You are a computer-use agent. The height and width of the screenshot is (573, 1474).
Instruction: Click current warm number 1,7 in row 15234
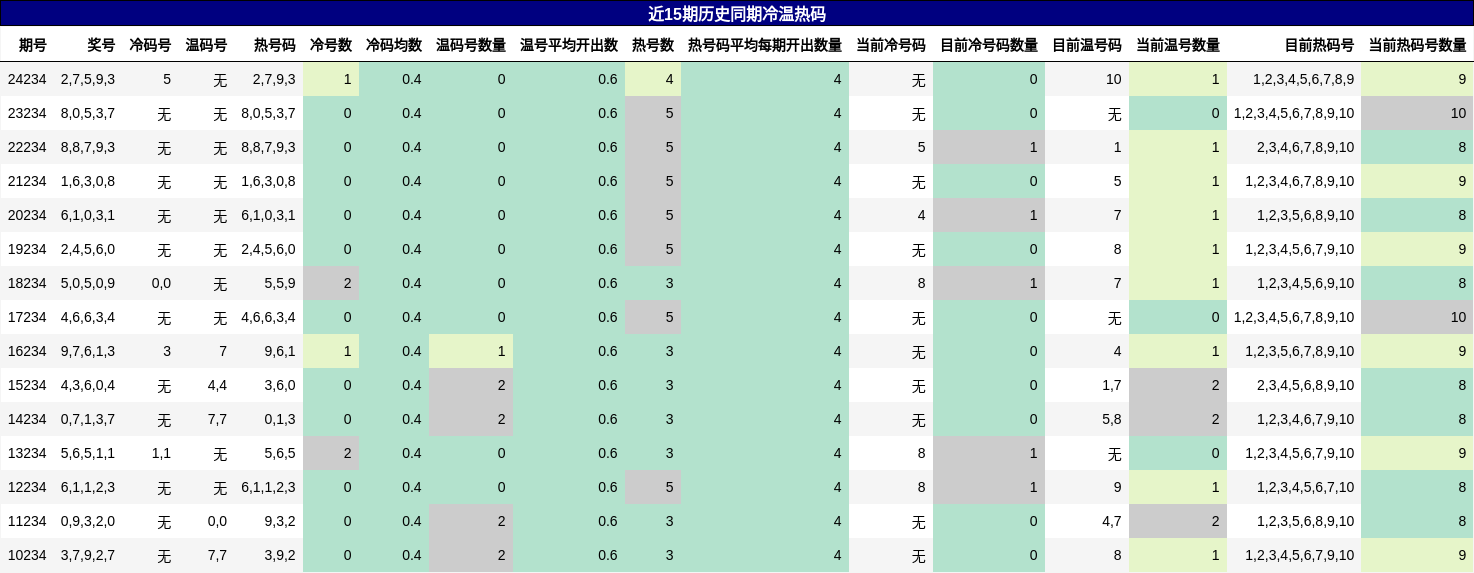click(x=1111, y=385)
